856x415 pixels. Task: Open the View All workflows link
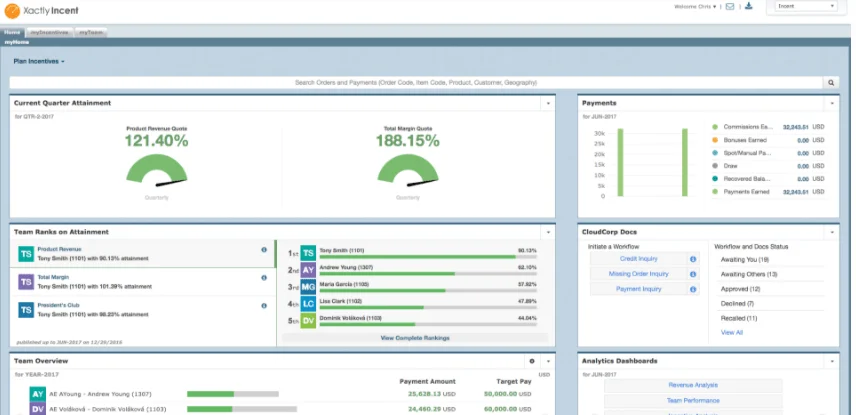[731, 332]
